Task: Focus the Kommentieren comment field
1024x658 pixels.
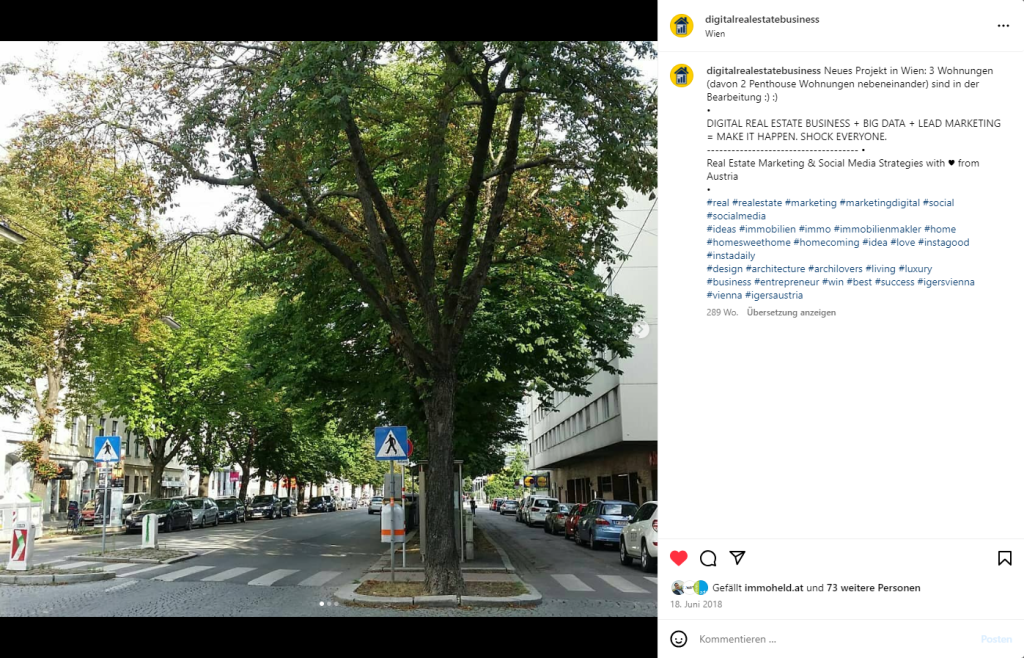Action: tap(836, 639)
